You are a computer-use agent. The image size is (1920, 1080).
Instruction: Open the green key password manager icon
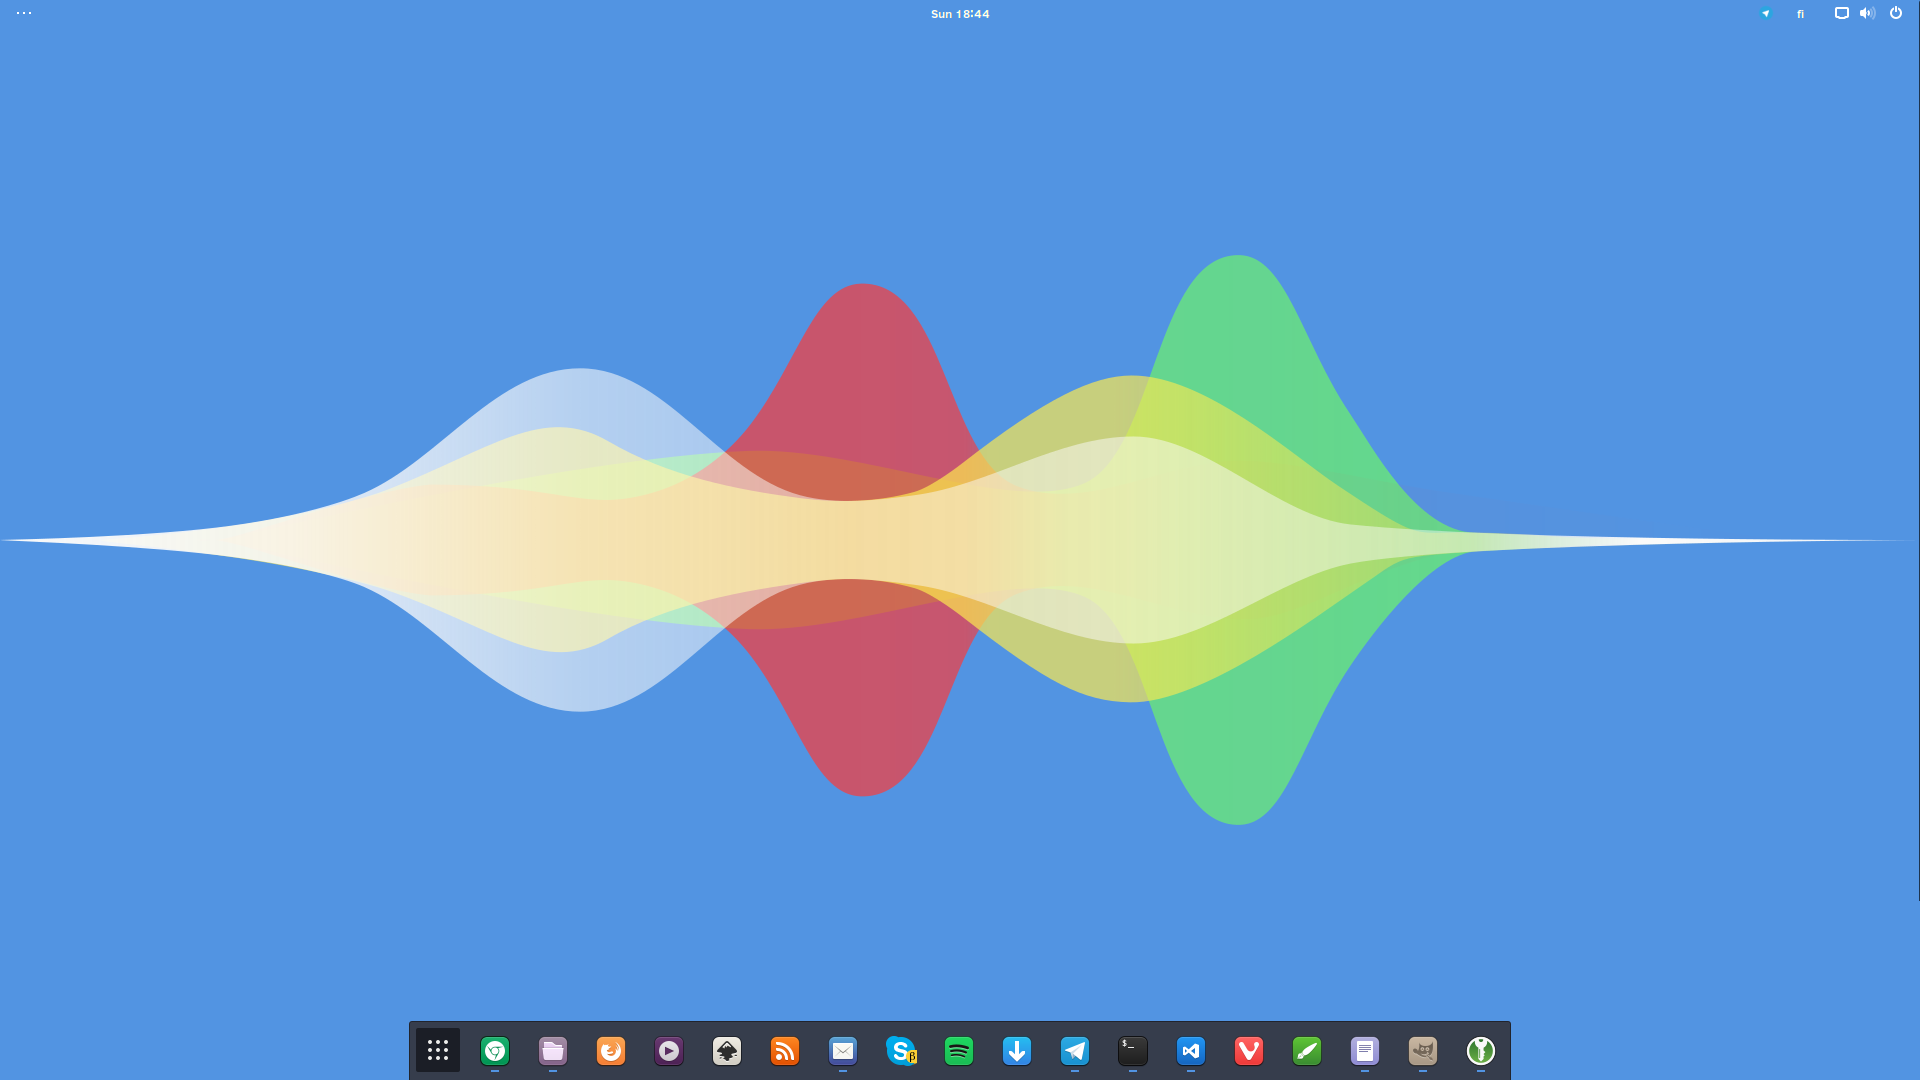point(1481,1051)
